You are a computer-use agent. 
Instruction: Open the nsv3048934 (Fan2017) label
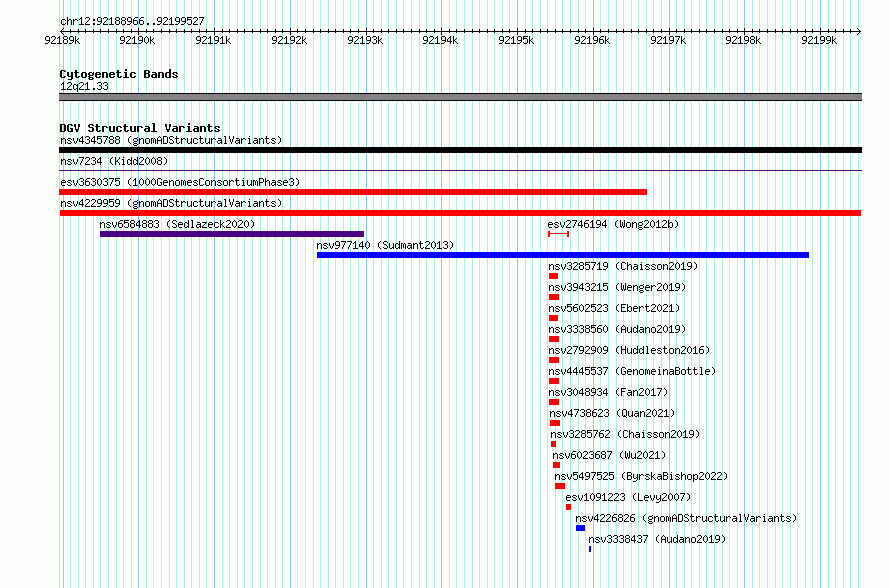[x=608, y=392]
